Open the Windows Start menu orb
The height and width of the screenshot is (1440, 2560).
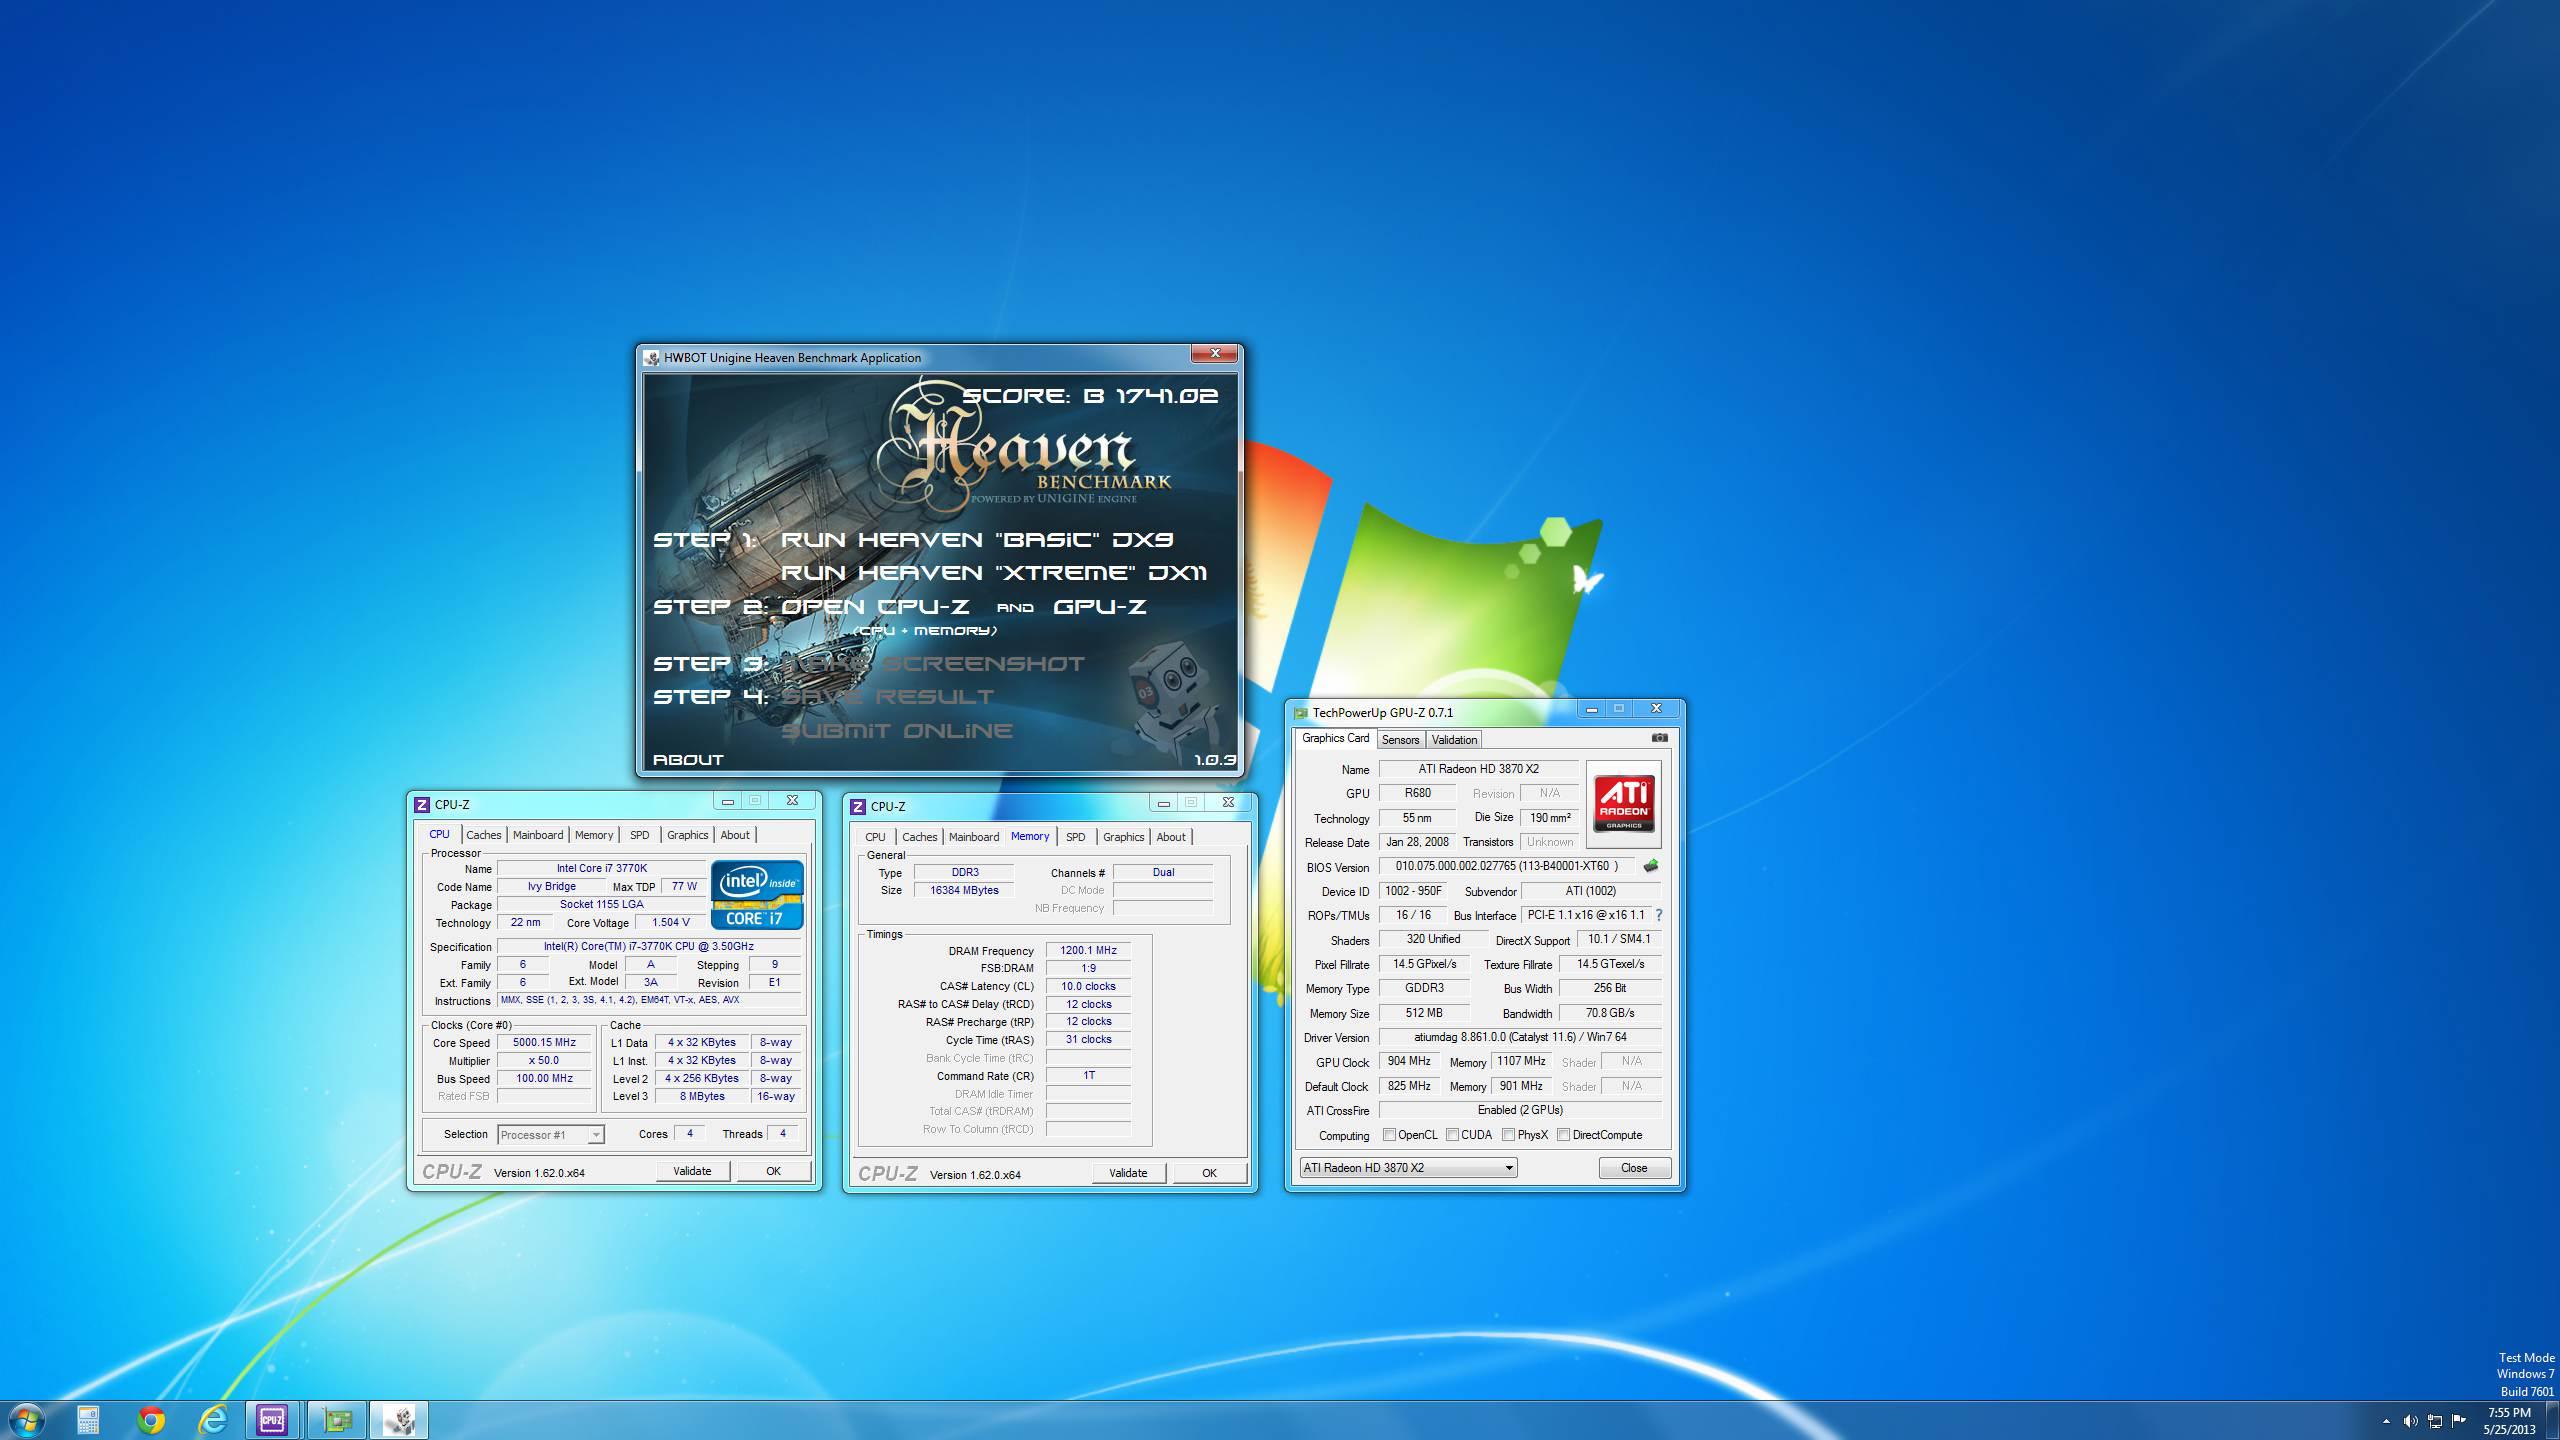point(27,1420)
